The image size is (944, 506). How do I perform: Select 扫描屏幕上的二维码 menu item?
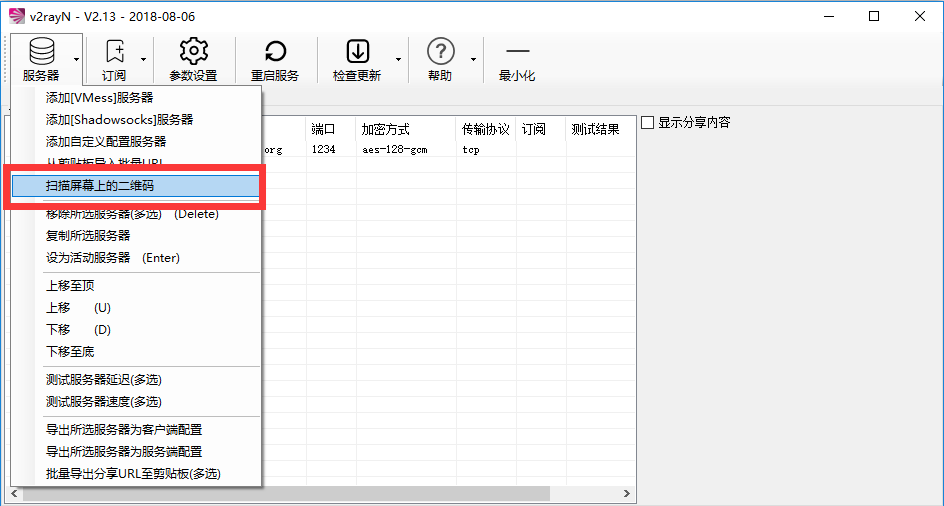100,186
